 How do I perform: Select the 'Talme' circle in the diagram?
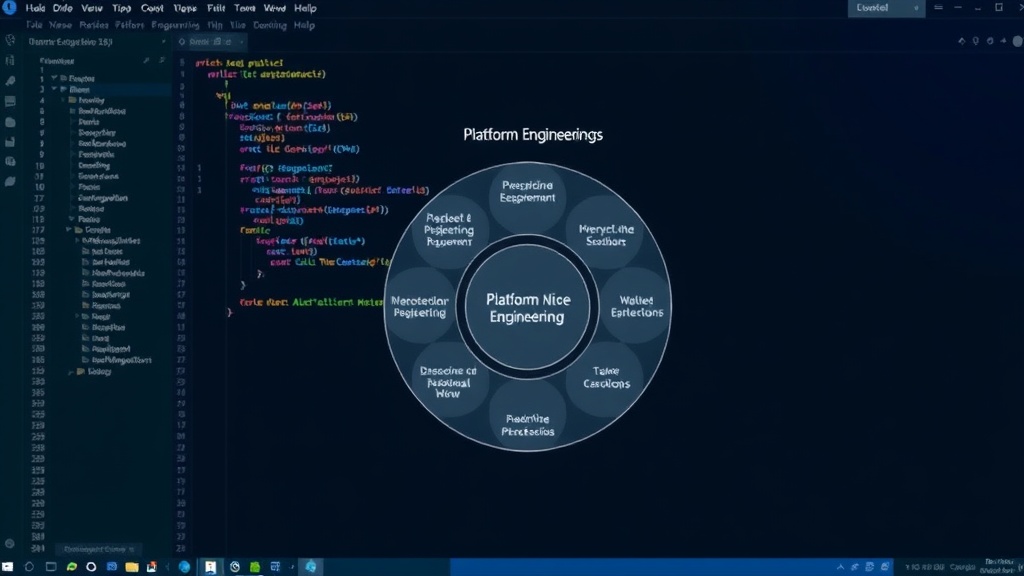(606, 377)
